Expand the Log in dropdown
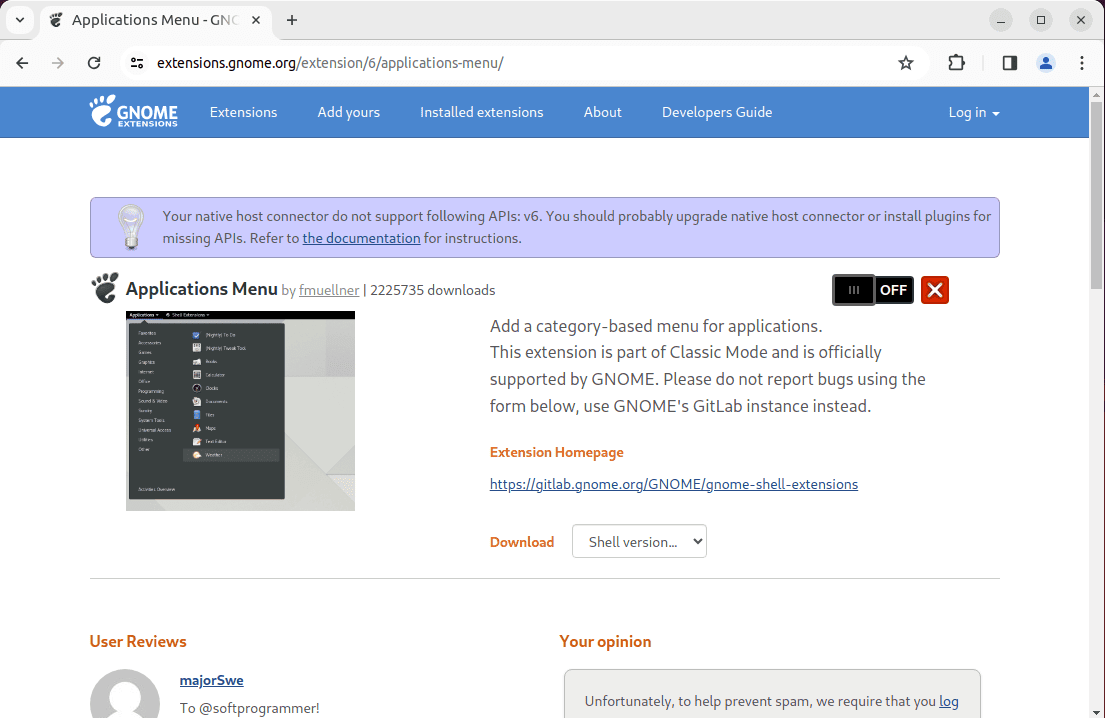Image resolution: width=1105 pixels, height=718 pixels. pos(973,112)
